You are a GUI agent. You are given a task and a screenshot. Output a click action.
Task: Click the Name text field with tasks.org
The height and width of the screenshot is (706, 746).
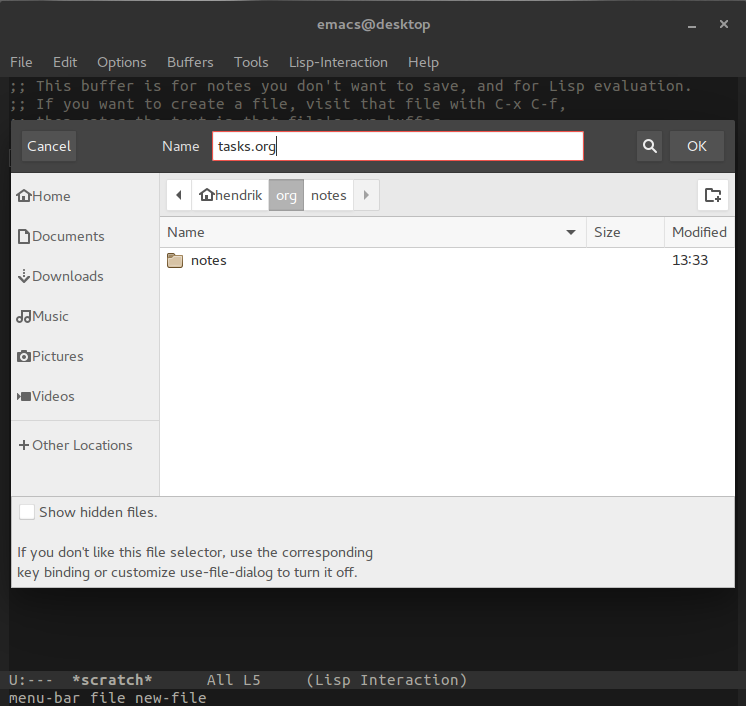(x=398, y=146)
